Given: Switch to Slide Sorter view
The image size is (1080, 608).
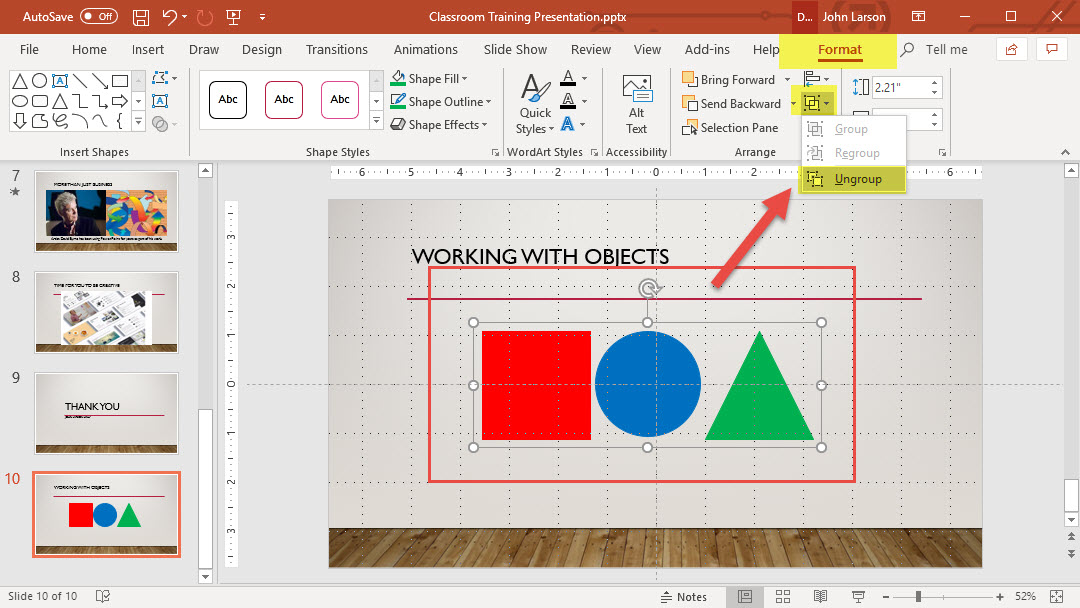Looking at the screenshot, I should pos(782,597).
